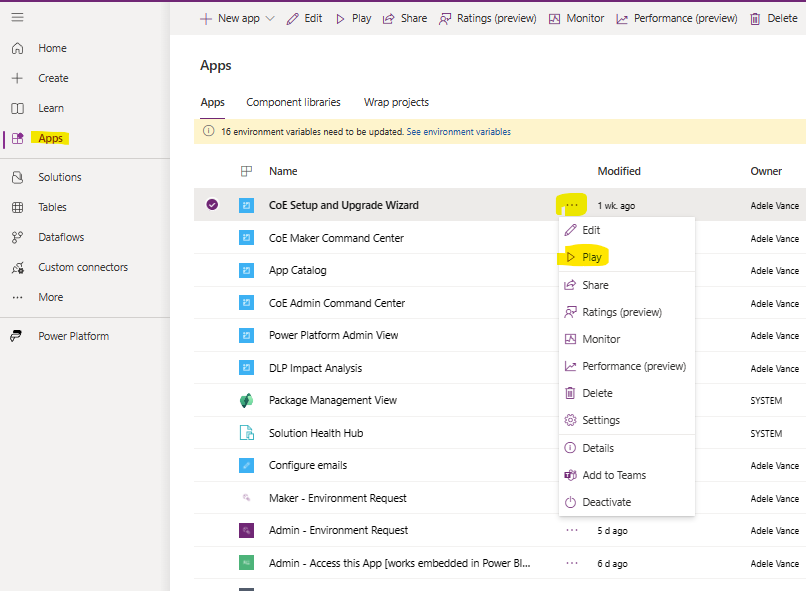Select the CoE Setup and Upgrade Wizard row checkmark
The image size is (806, 591).
(x=212, y=204)
